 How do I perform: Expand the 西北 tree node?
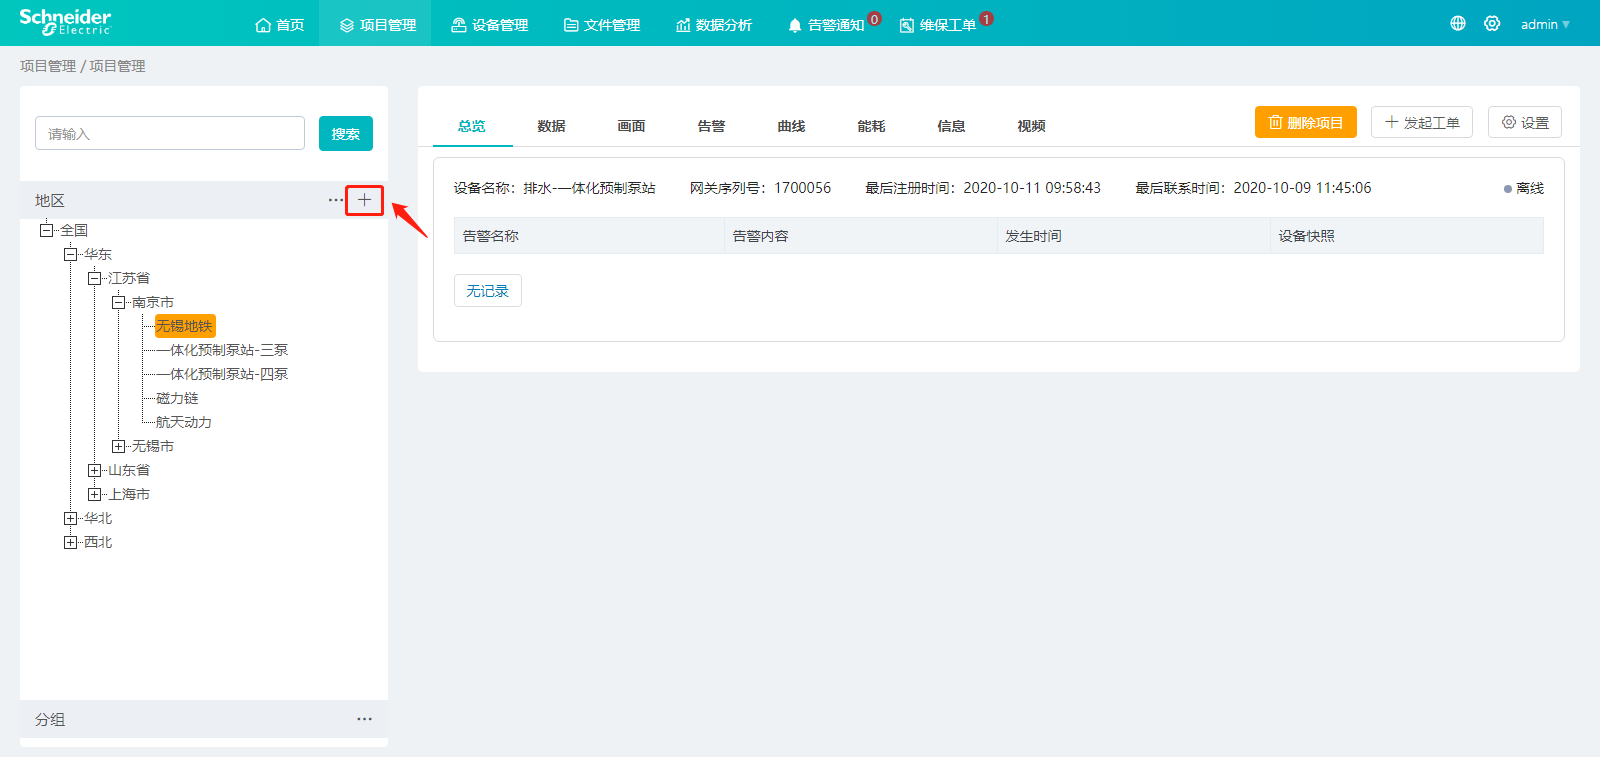(x=70, y=542)
